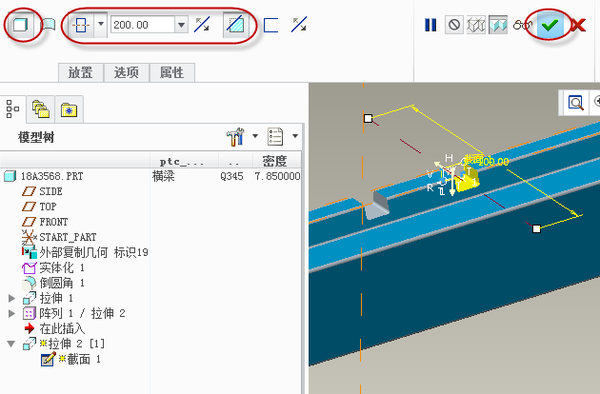Select the 截面 1 sketch item

pyautogui.click(x=83, y=359)
